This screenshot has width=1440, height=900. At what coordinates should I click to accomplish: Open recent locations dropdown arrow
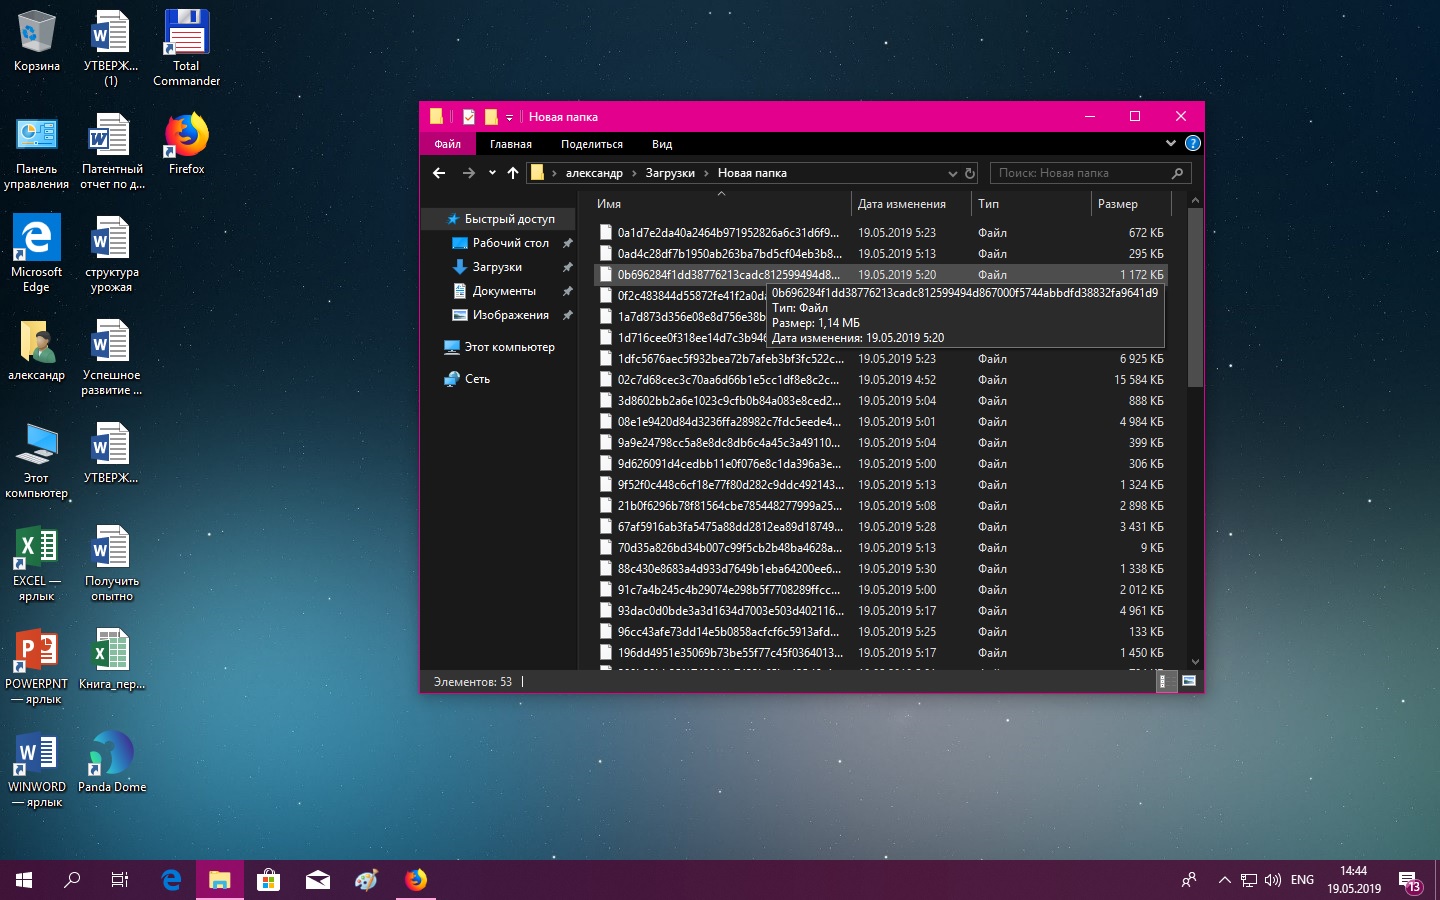click(492, 173)
